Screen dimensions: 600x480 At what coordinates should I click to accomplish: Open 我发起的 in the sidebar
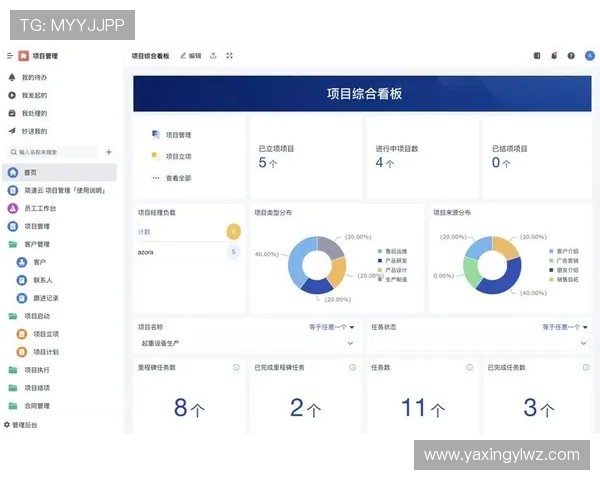tap(28, 95)
